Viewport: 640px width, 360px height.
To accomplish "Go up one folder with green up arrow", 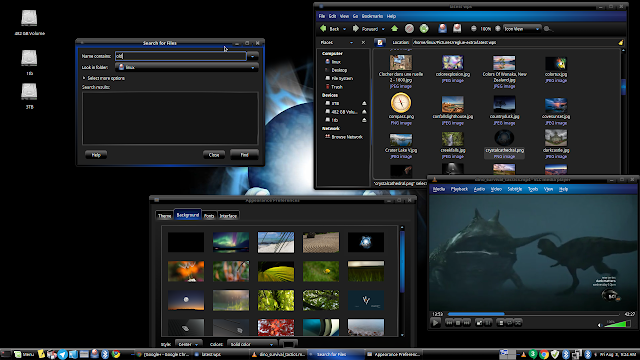I will point(394,29).
